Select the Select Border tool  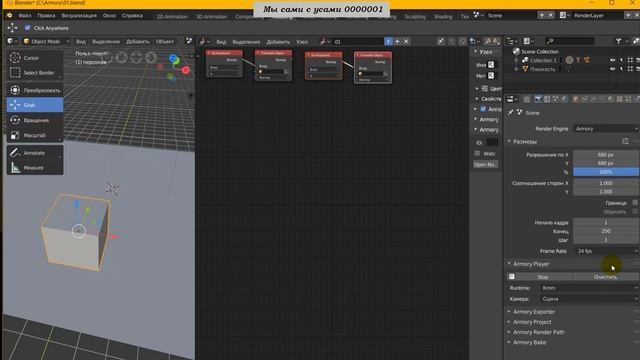pos(35,73)
